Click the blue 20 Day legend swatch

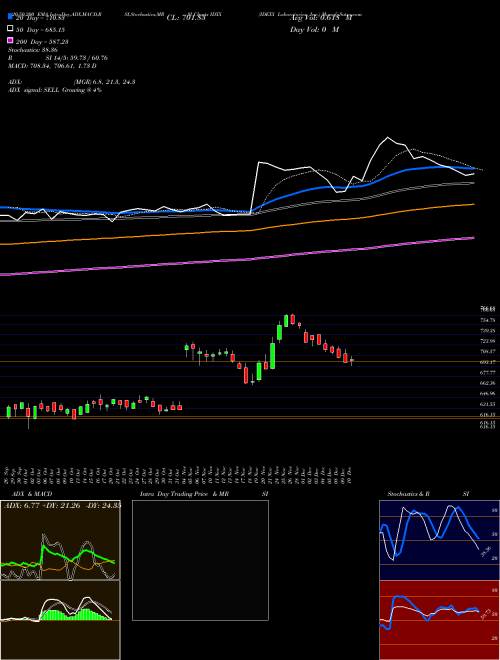pyautogui.click(x=10, y=17)
